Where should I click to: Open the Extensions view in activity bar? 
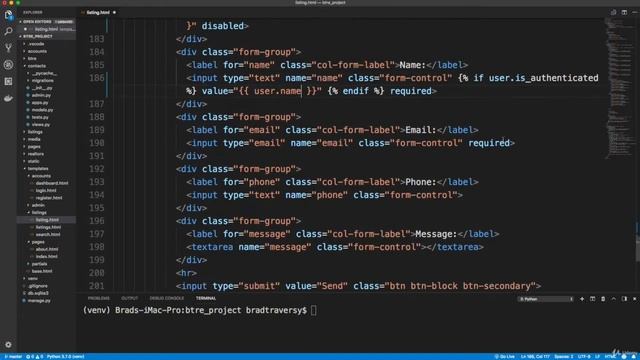pyautogui.click(x=8, y=81)
